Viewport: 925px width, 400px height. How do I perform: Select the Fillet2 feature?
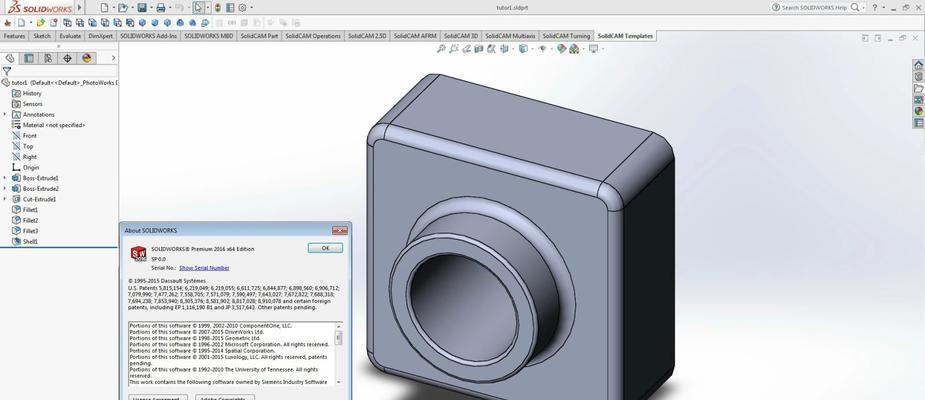[x=25, y=221]
